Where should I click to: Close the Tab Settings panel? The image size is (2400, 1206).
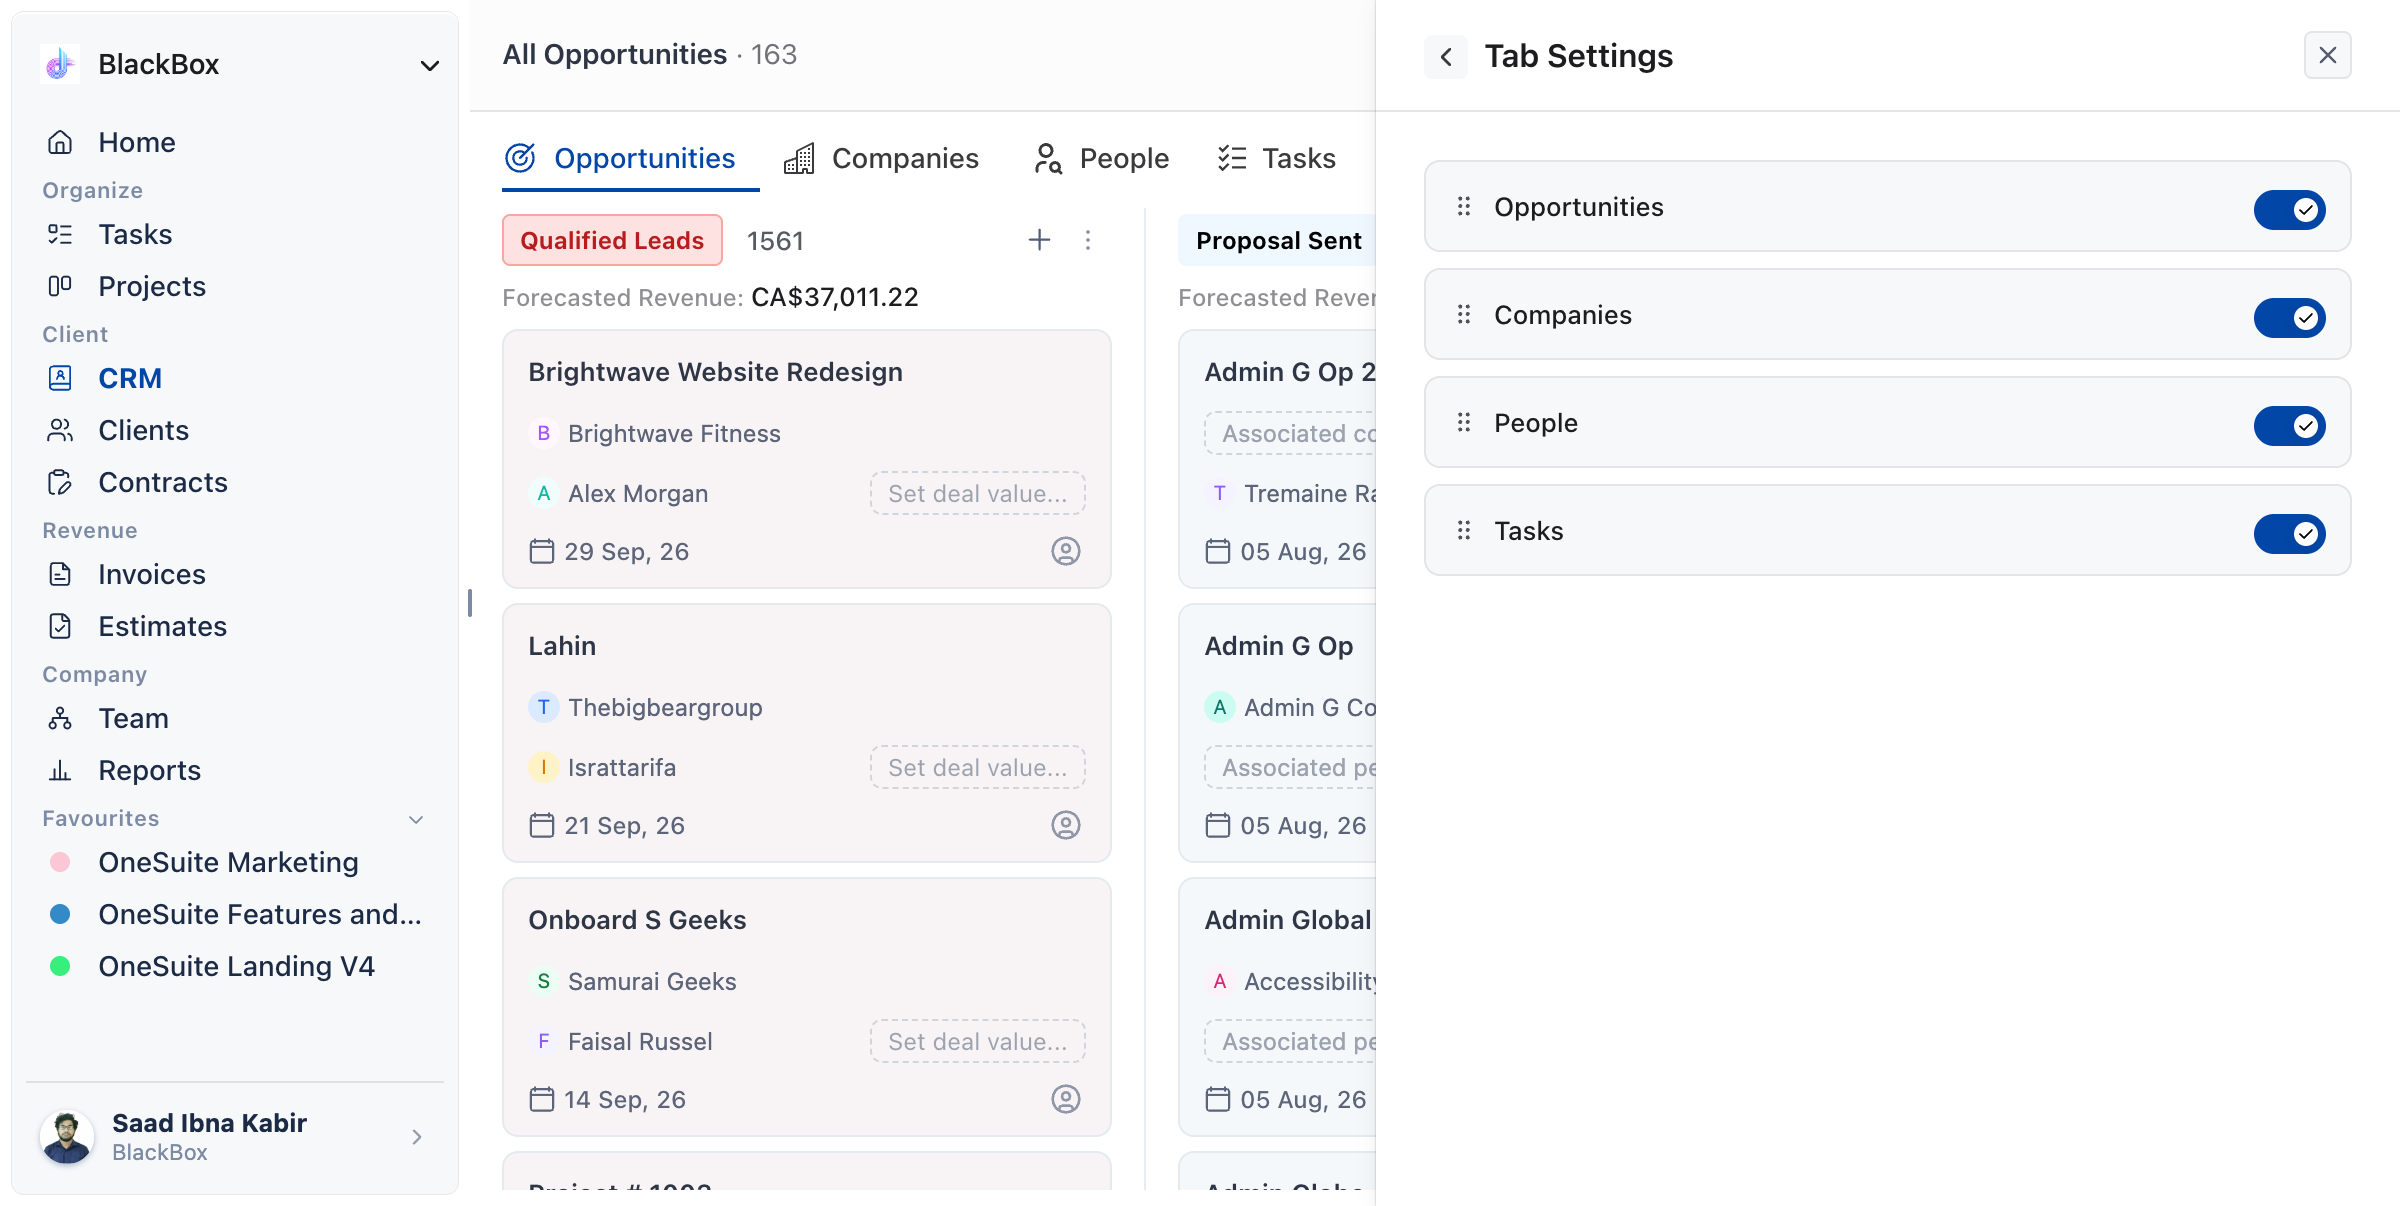pyautogui.click(x=2328, y=55)
